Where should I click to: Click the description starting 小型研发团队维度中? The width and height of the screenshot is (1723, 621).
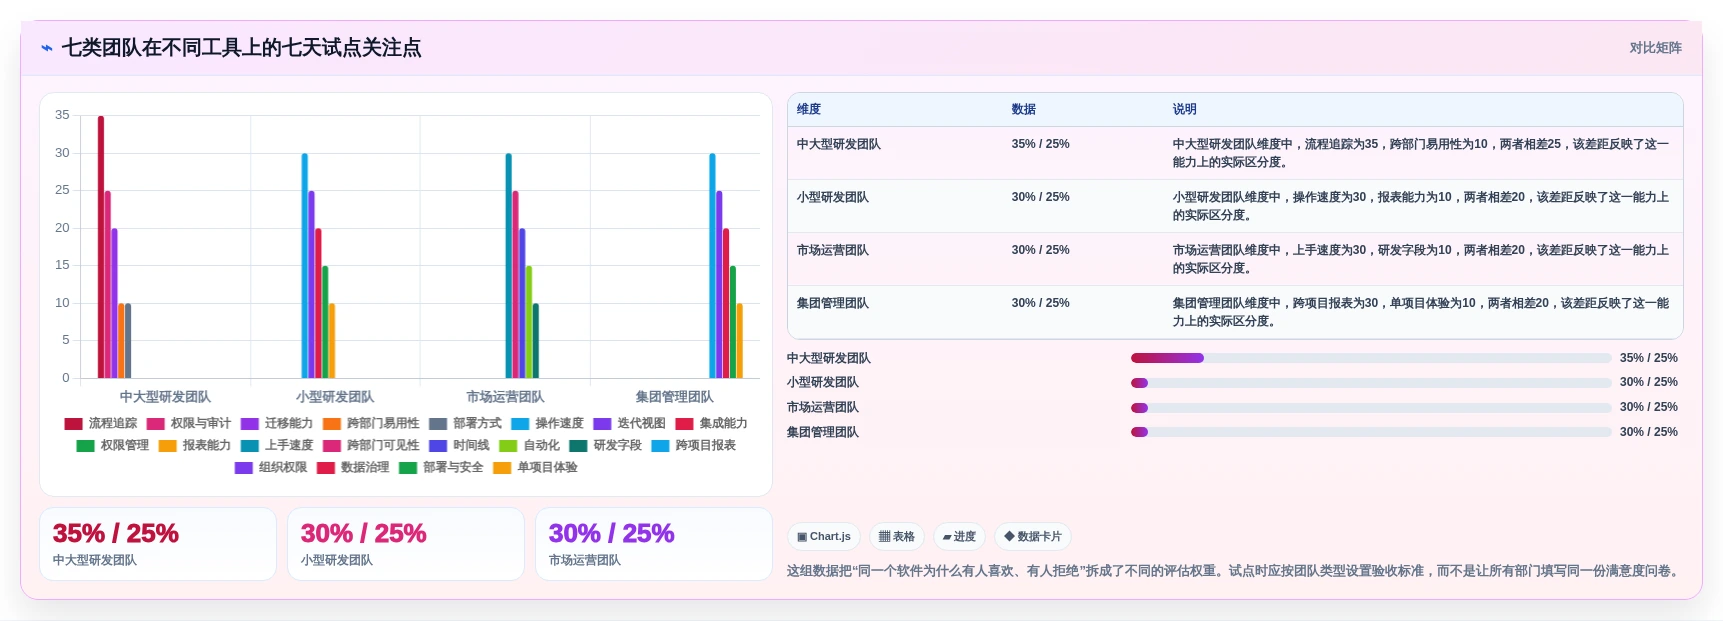1421,206
